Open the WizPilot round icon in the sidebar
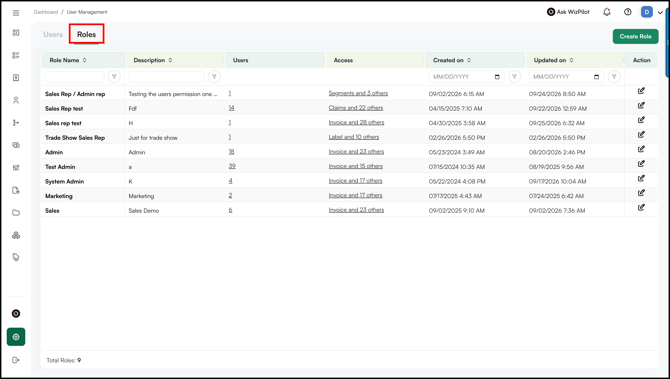 pos(16,314)
